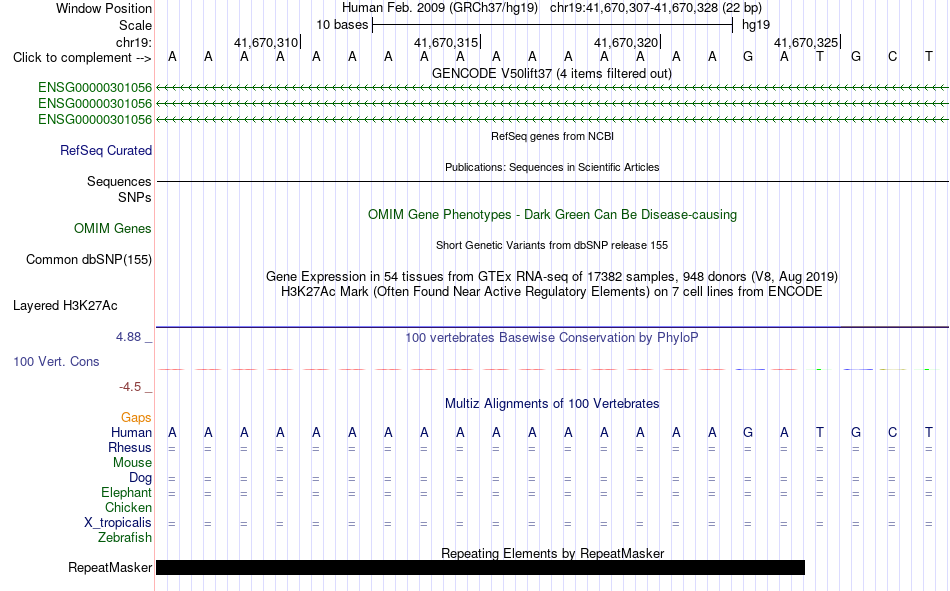Click the Mouse species label
This screenshot has width=950, height=591.
(132, 462)
